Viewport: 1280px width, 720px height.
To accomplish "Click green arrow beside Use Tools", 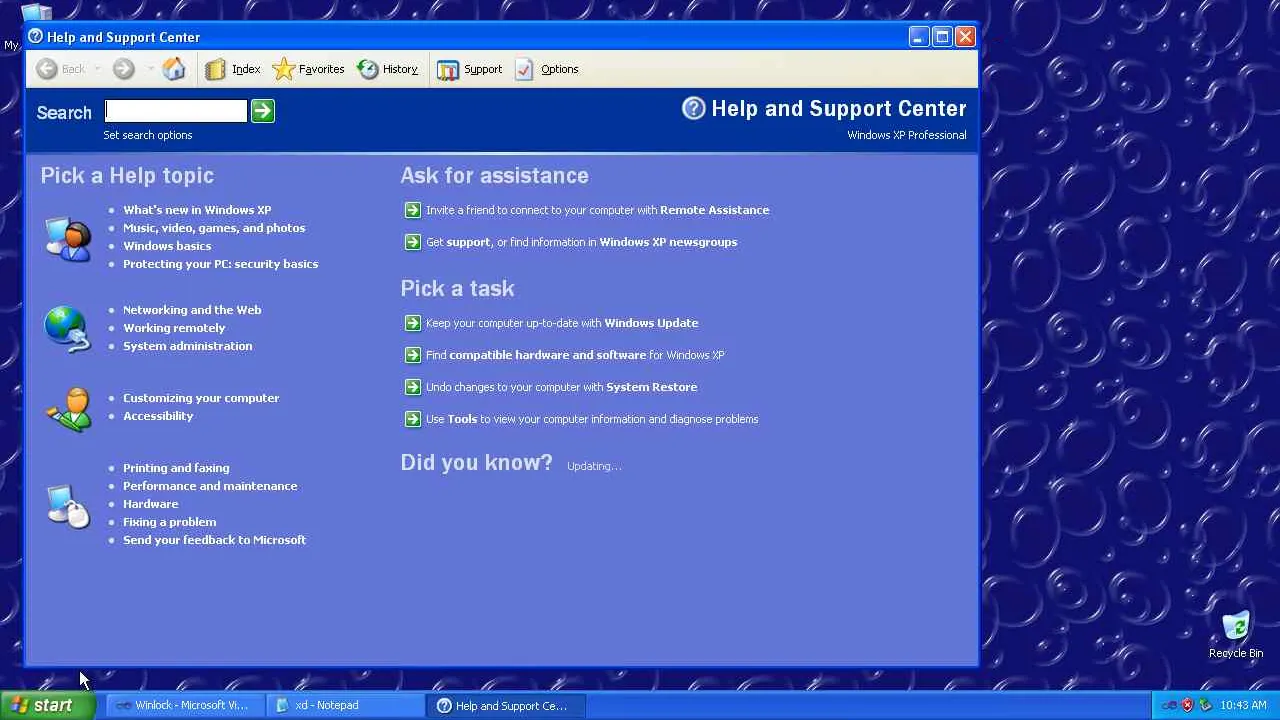I will tap(412, 419).
